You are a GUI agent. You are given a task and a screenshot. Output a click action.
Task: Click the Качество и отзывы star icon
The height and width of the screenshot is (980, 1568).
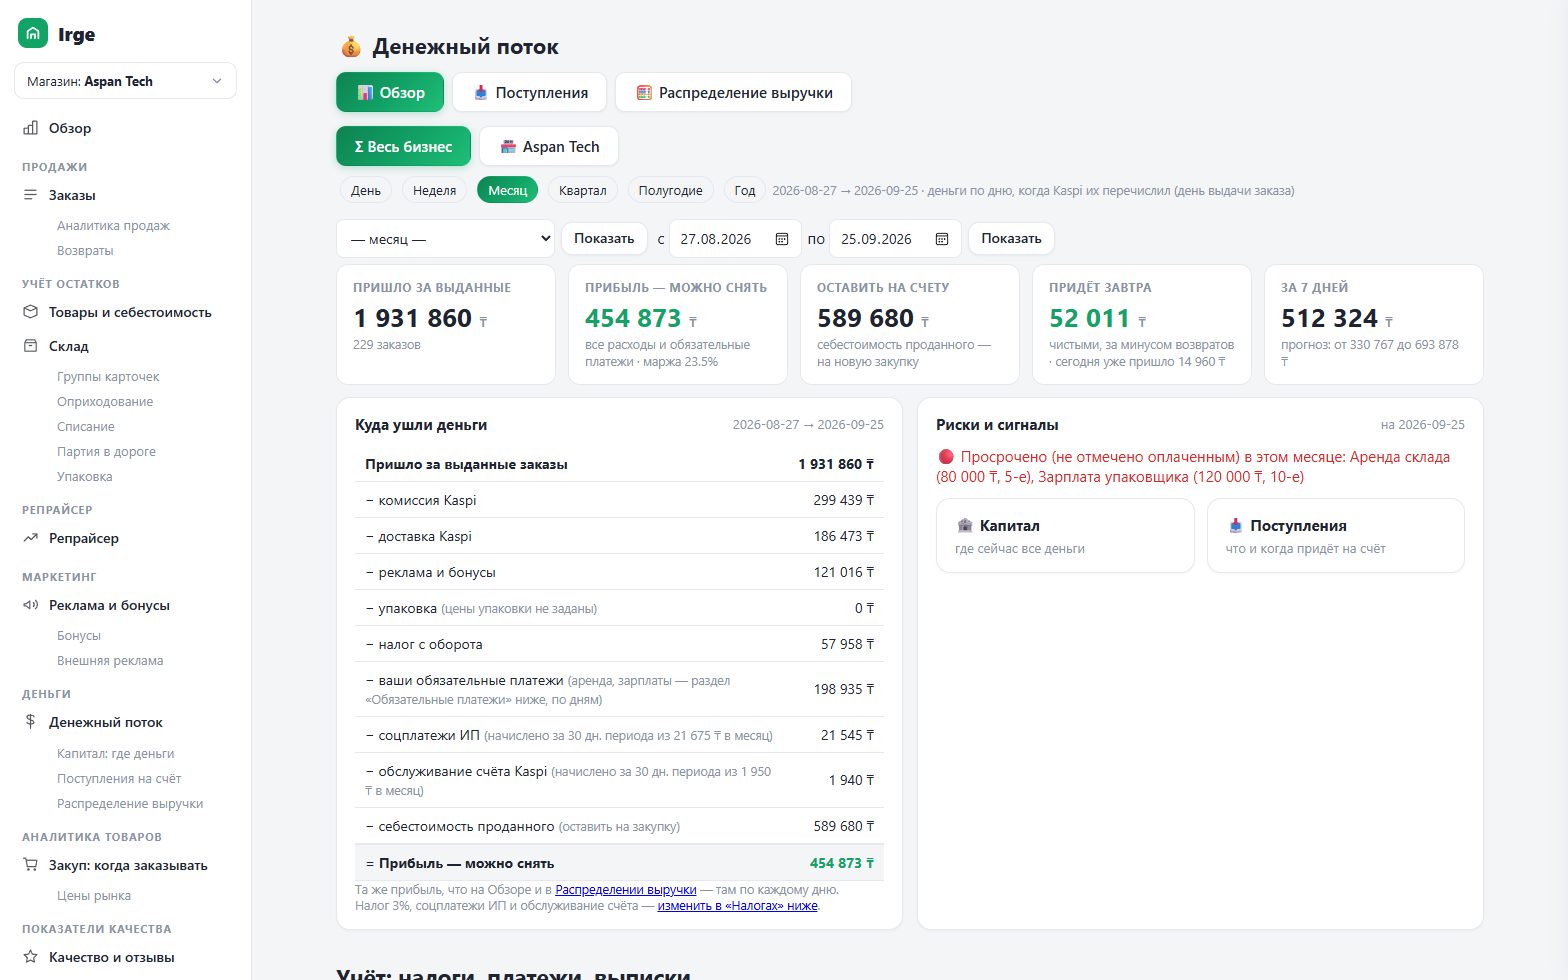tap(31, 957)
